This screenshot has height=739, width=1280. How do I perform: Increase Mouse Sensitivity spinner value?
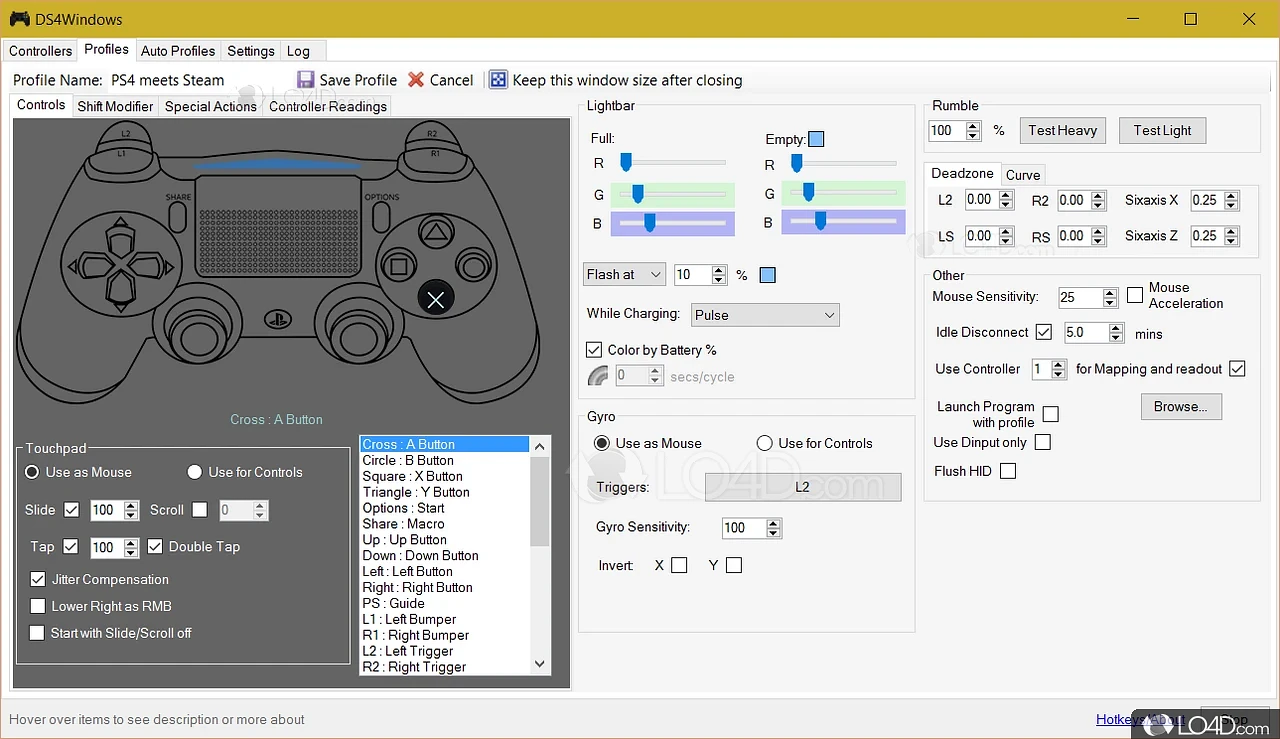pyautogui.click(x=1109, y=293)
